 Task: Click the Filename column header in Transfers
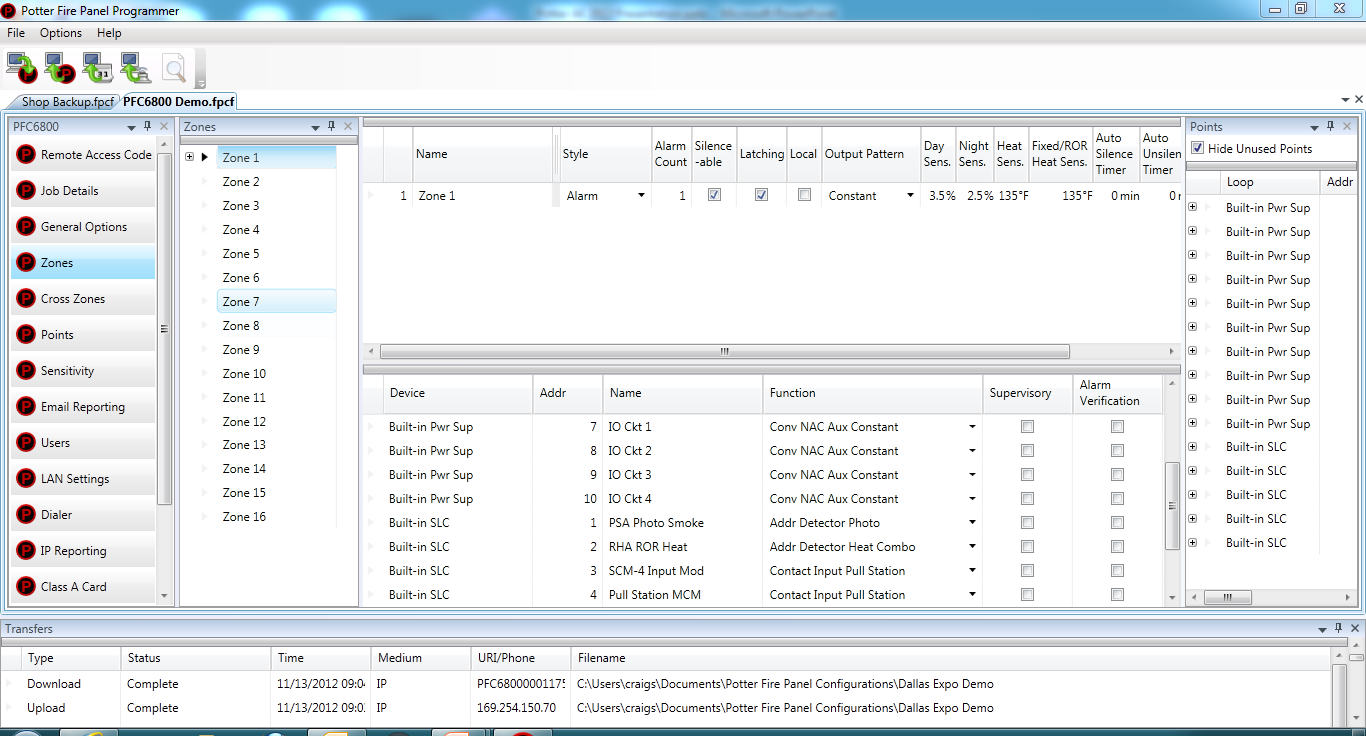950,658
